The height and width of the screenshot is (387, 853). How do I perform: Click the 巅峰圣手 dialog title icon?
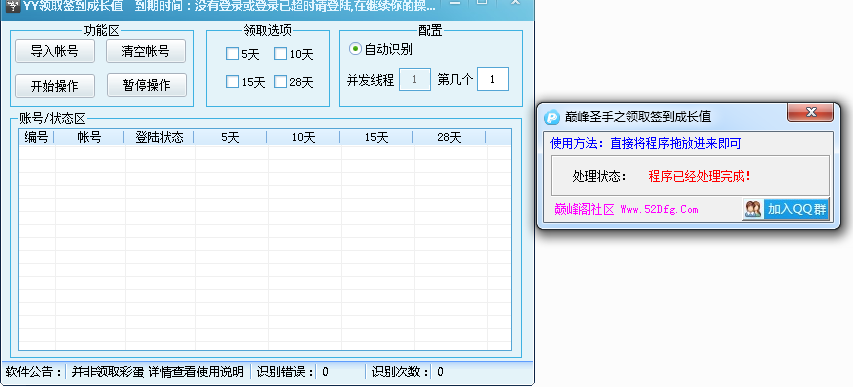[552, 118]
